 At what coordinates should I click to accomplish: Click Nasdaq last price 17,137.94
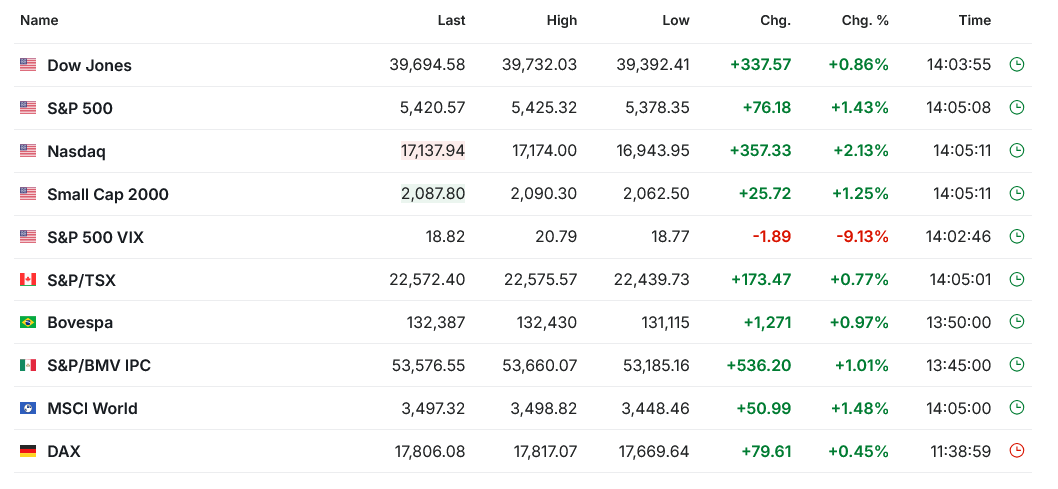coord(433,150)
